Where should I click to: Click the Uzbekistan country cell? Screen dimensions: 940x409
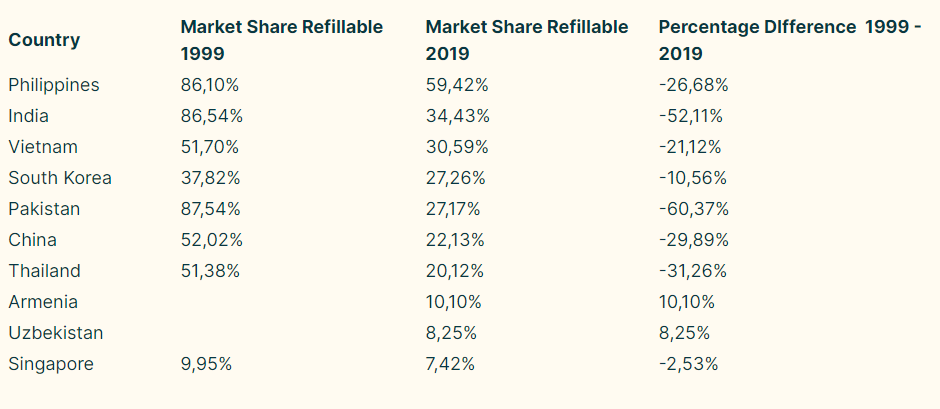[x=56, y=333]
